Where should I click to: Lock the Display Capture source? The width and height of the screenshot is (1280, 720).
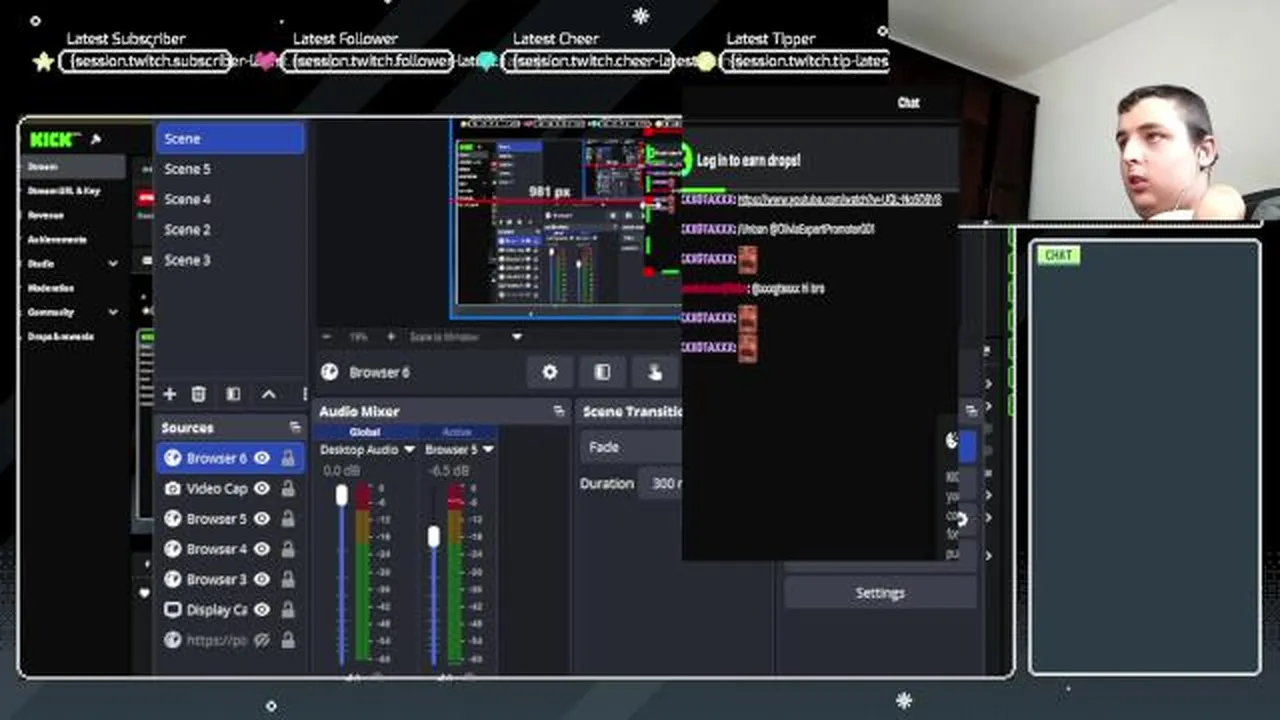coord(288,609)
